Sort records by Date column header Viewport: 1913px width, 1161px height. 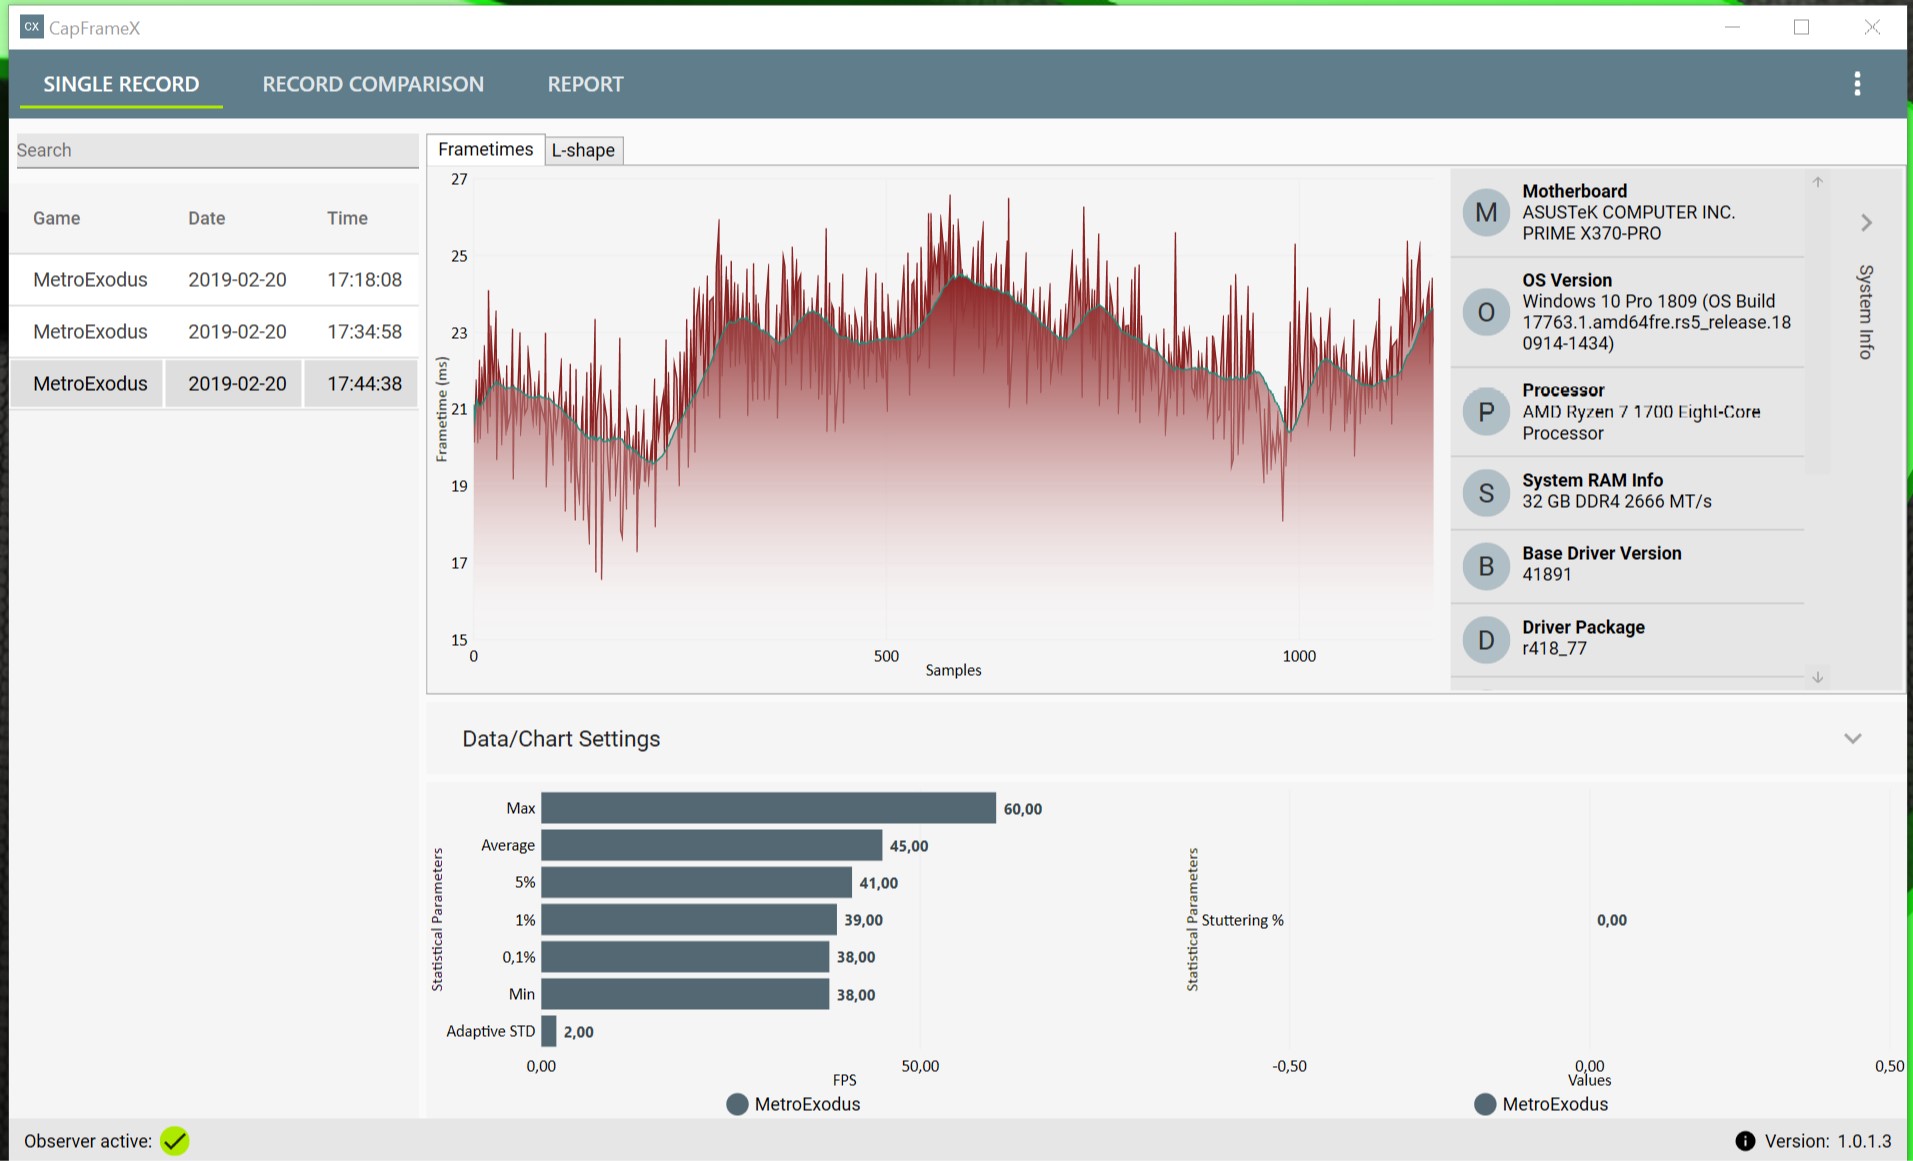pyautogui.click(x=207, y=218)
